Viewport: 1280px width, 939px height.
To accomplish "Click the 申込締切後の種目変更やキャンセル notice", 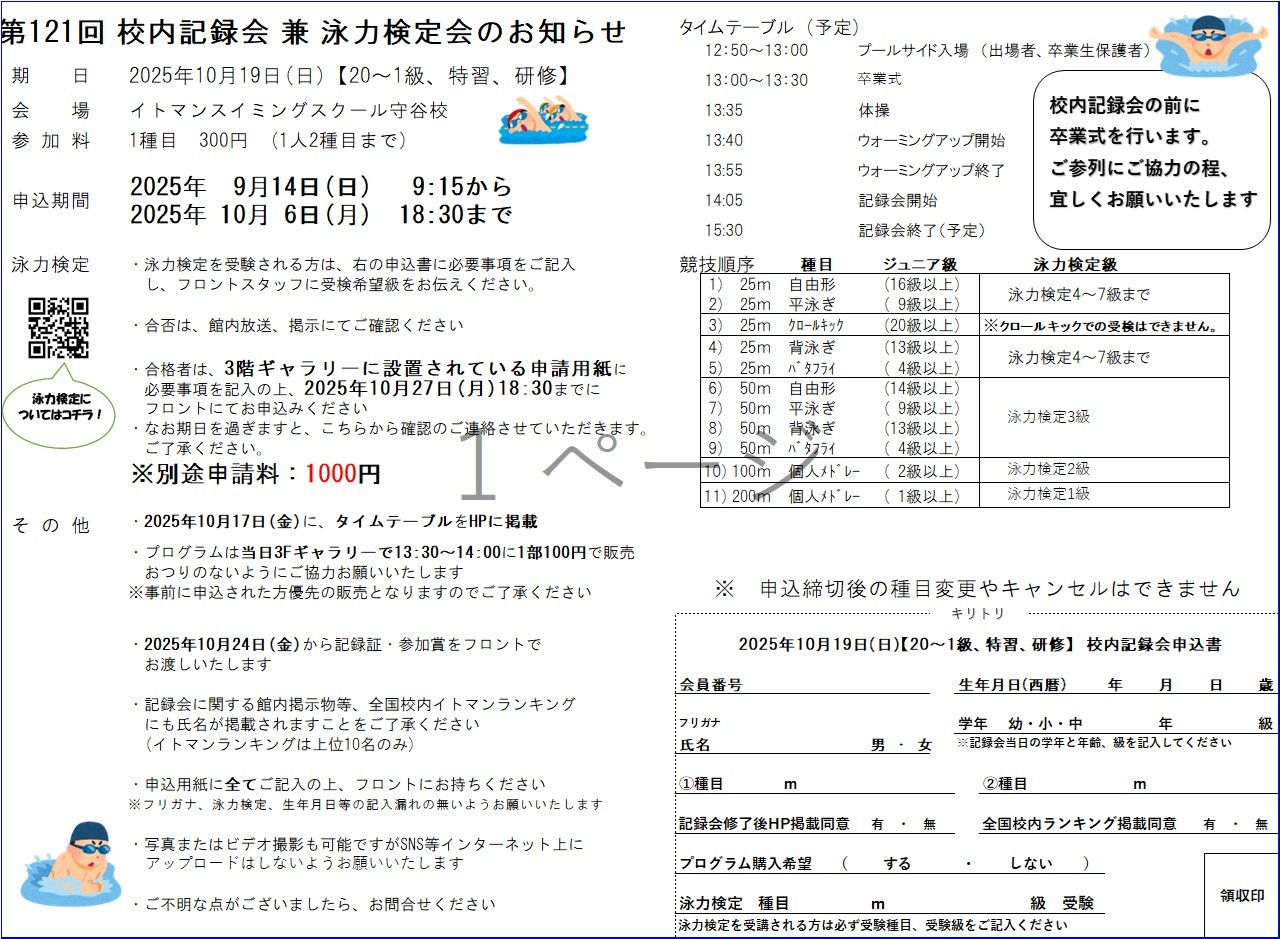I will (x=977, y=589).
